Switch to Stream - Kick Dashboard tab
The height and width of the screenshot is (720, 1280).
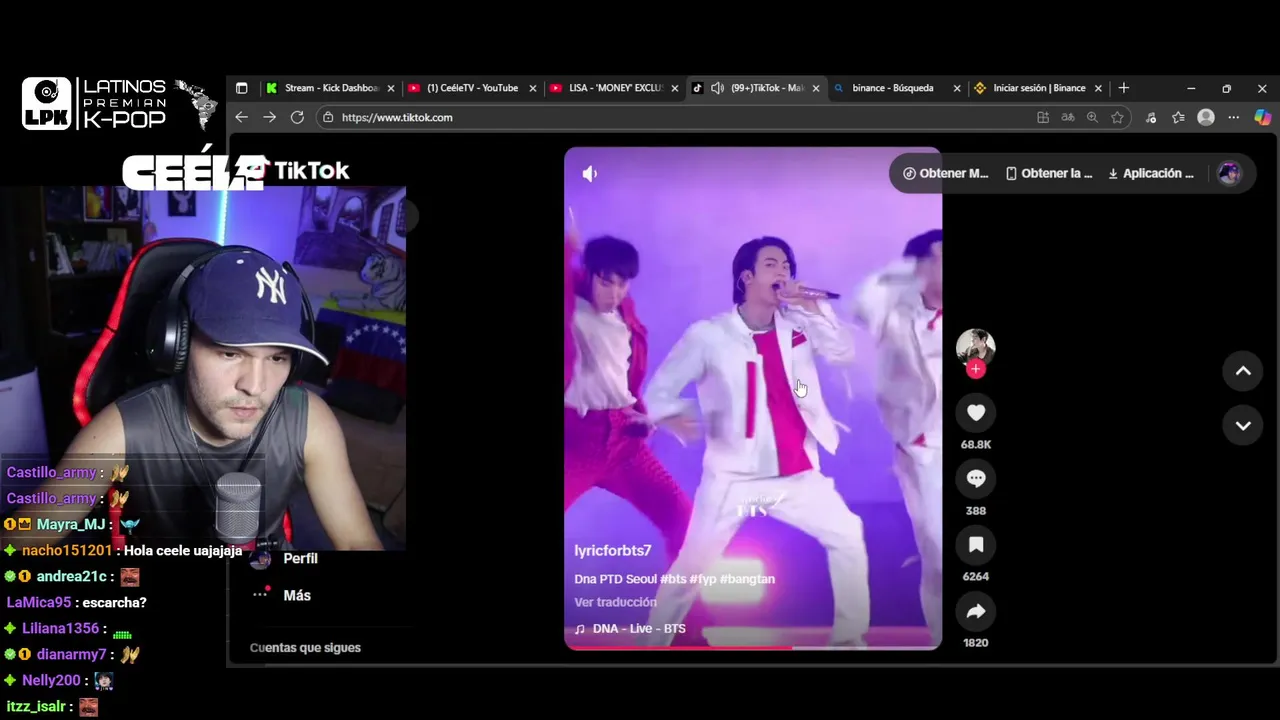[x=331, y=88]
